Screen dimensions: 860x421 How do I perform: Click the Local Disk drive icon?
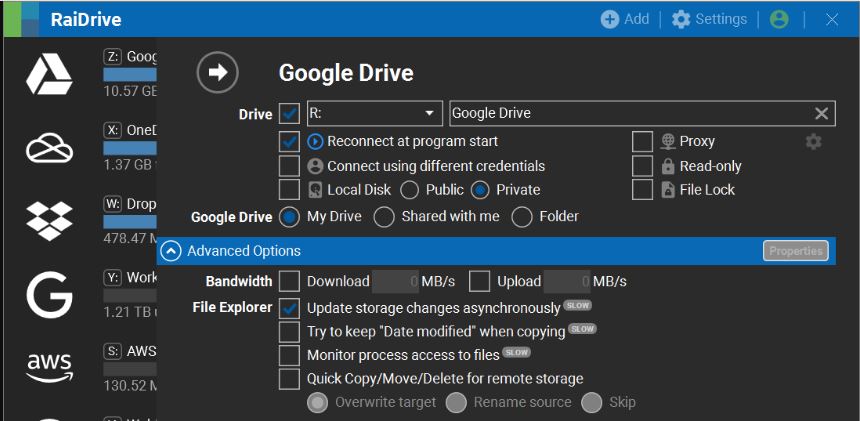tap(315, 190)
